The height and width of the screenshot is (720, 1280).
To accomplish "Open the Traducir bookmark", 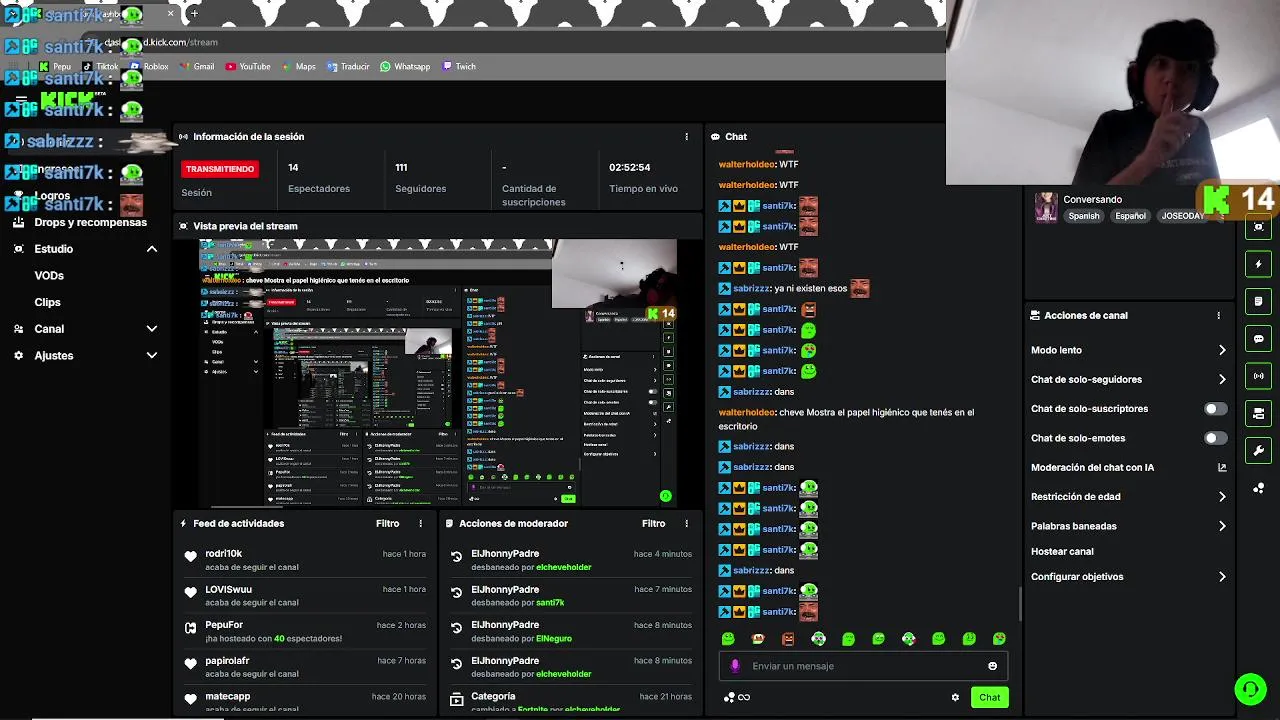I will click(x=348, y=67).
